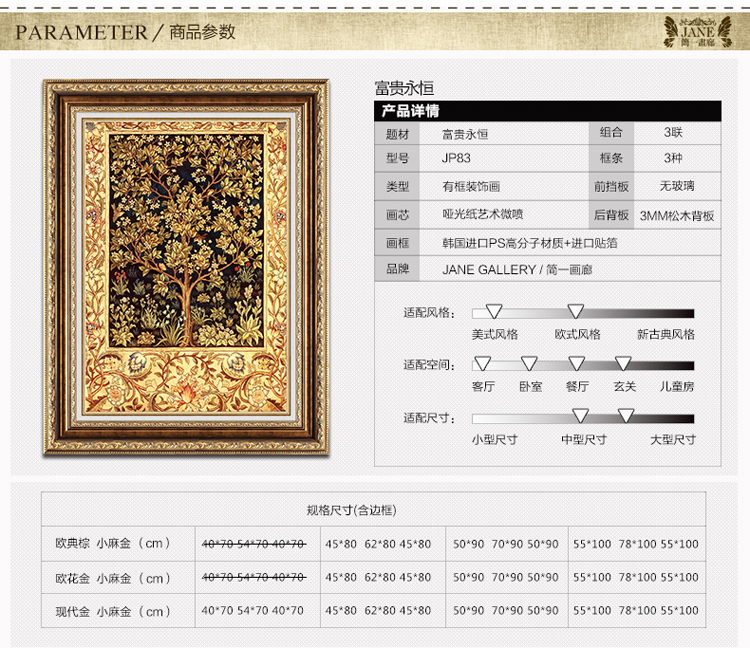Select the 欧典棕 小麻金 (cm) row label
750x648 pixels.
[113, 543]
